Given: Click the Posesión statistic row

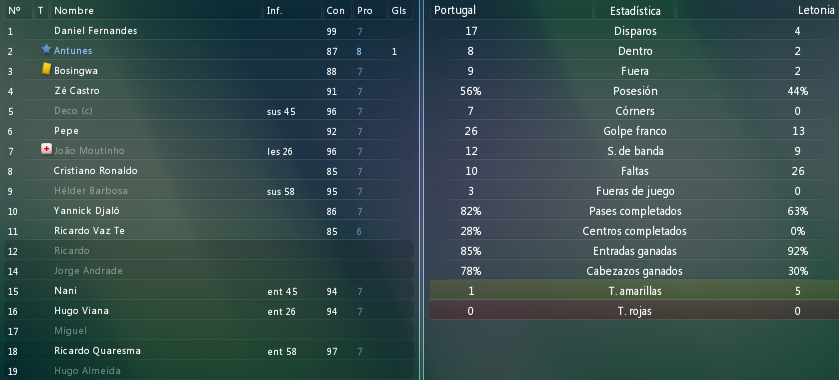Looking at the screenshot, I should point(634,91).
